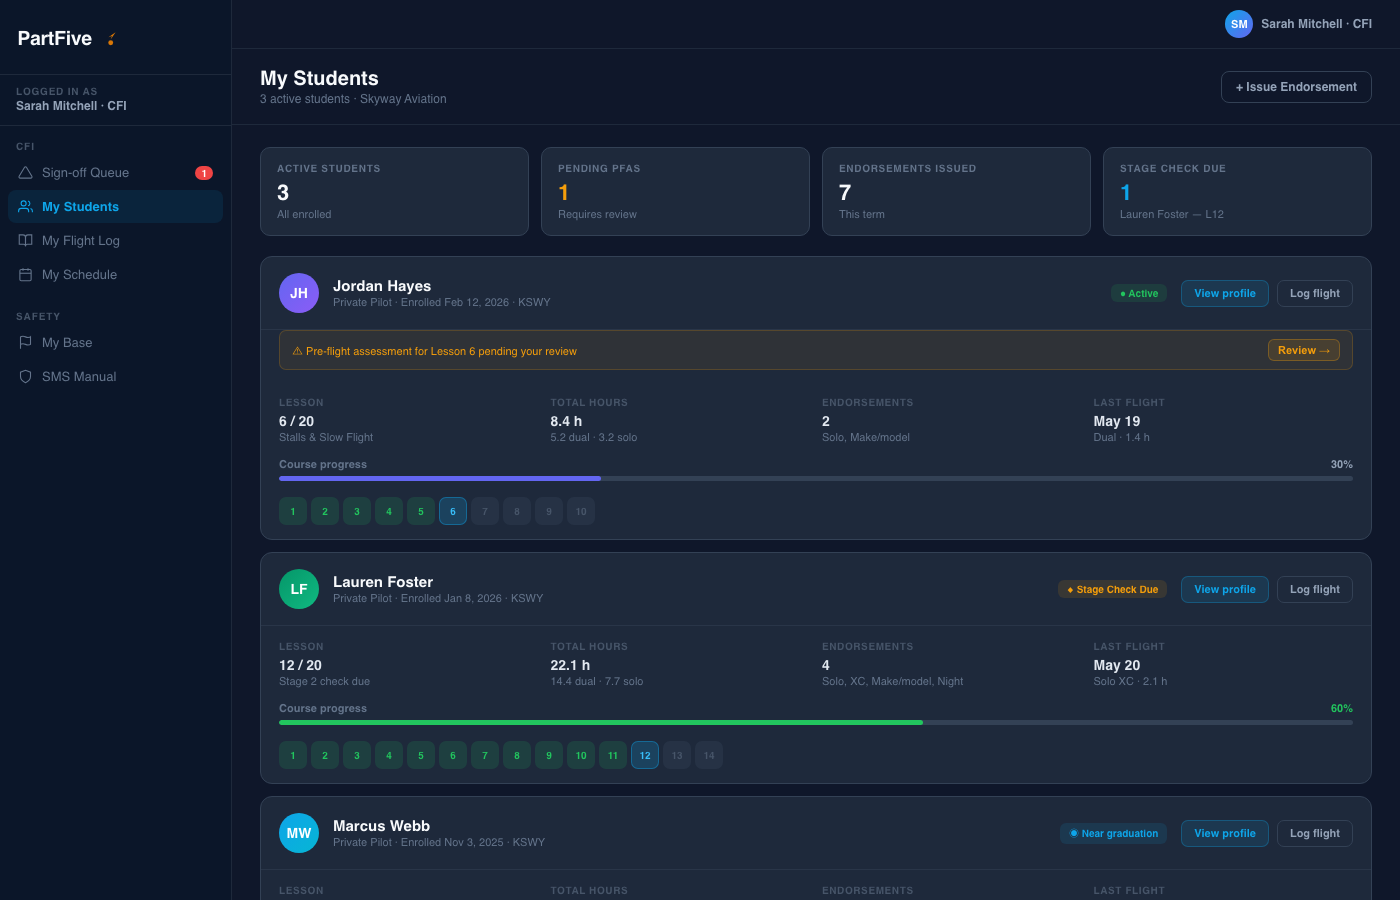Click the SMS Manual shield icon
The image size is (1400, 900).
pos(26,377)
